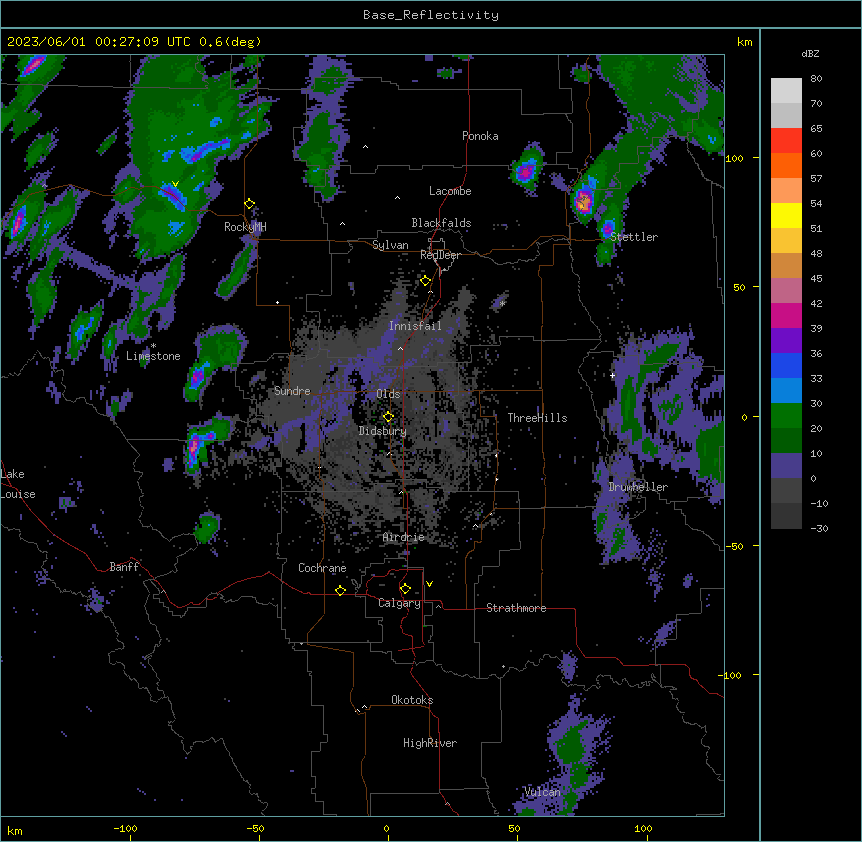
Task: Select the Banff town label
Action: [124, 567]
